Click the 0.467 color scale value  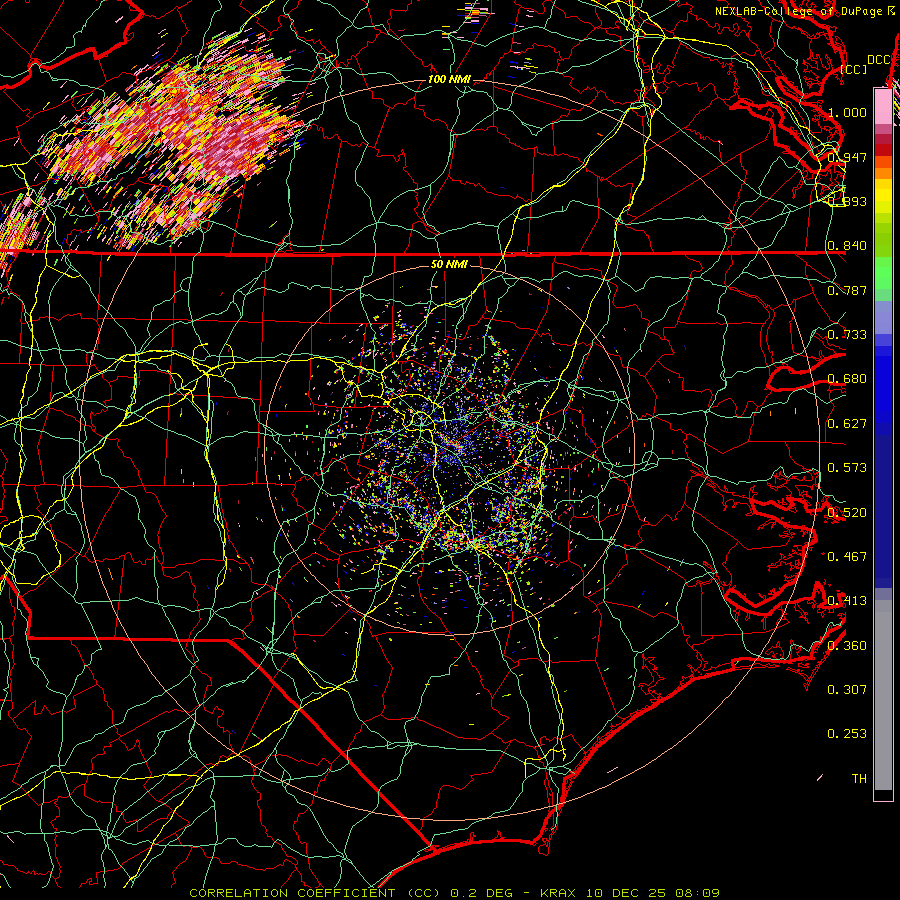[847, 556]
